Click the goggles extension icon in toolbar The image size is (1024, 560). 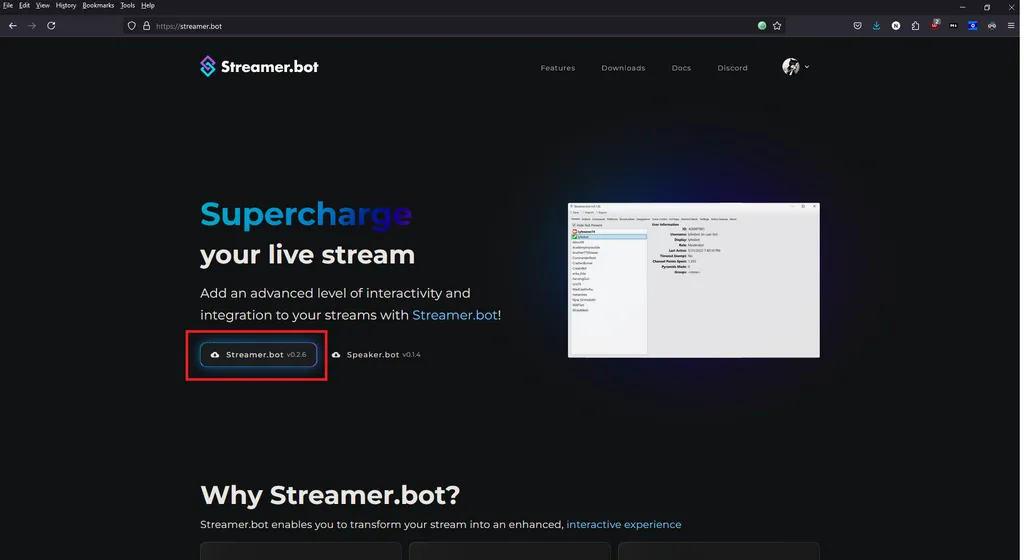(x=992, y=26)
